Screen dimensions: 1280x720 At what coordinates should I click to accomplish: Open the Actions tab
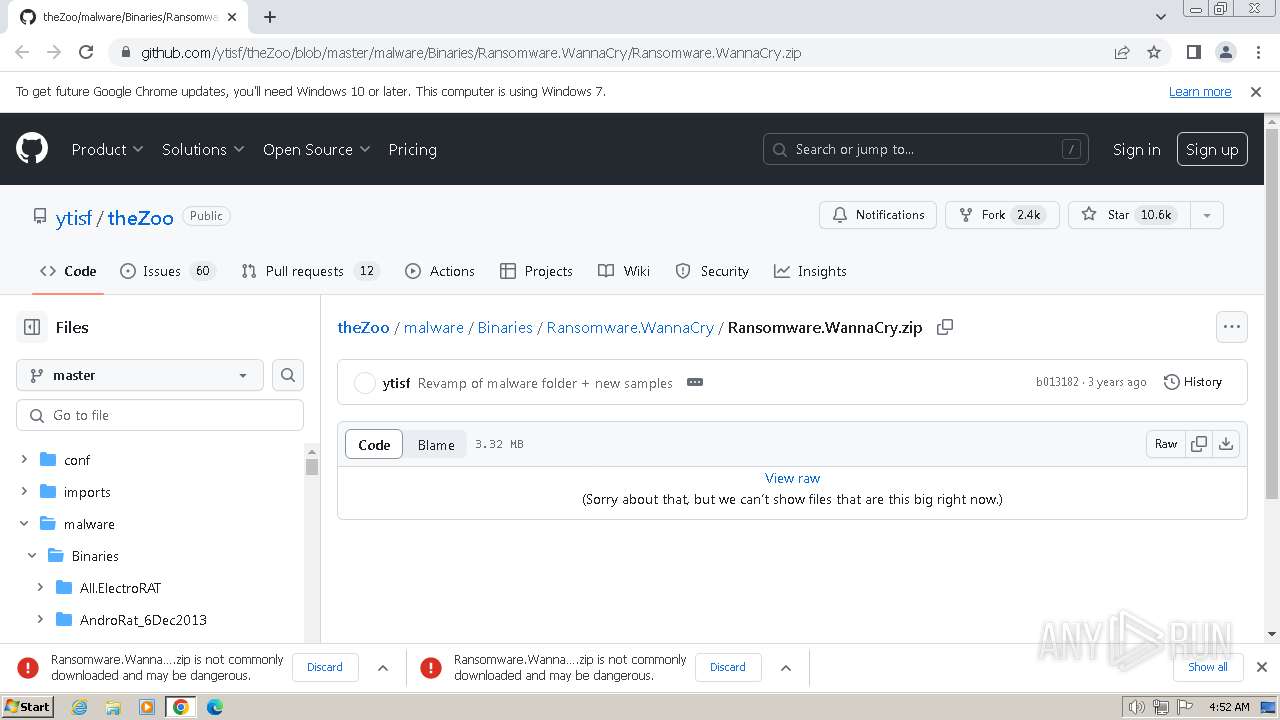pos(440,271)
